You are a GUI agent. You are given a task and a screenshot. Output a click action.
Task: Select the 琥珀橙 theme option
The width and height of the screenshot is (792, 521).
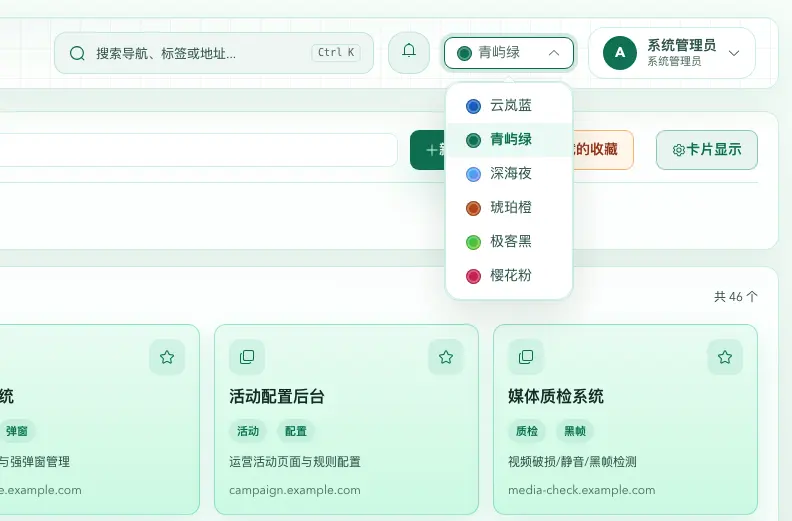(x=509, y=208)
